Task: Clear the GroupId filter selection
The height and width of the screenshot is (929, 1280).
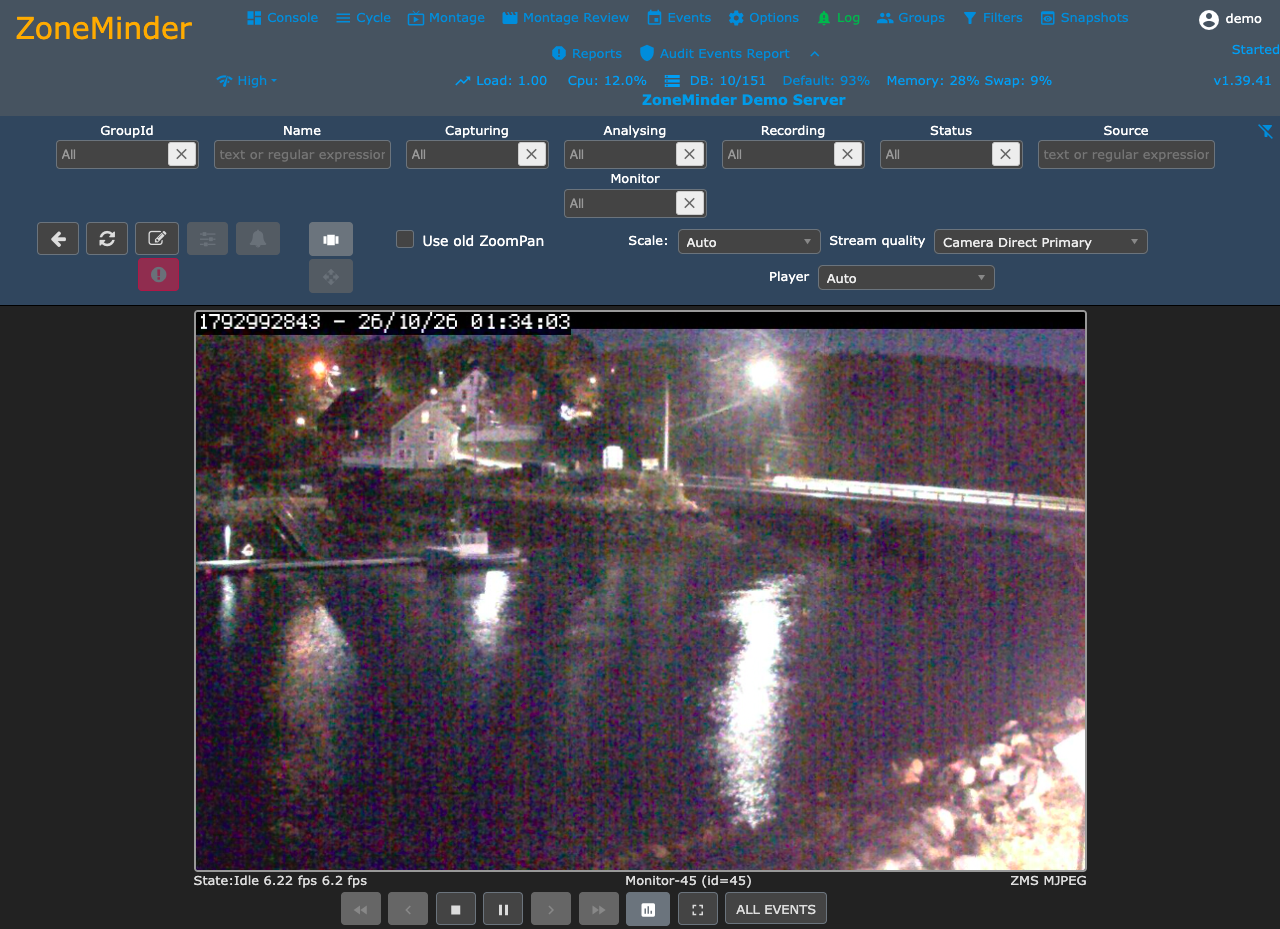Action: pyautogui.click(x=181, y=154)
